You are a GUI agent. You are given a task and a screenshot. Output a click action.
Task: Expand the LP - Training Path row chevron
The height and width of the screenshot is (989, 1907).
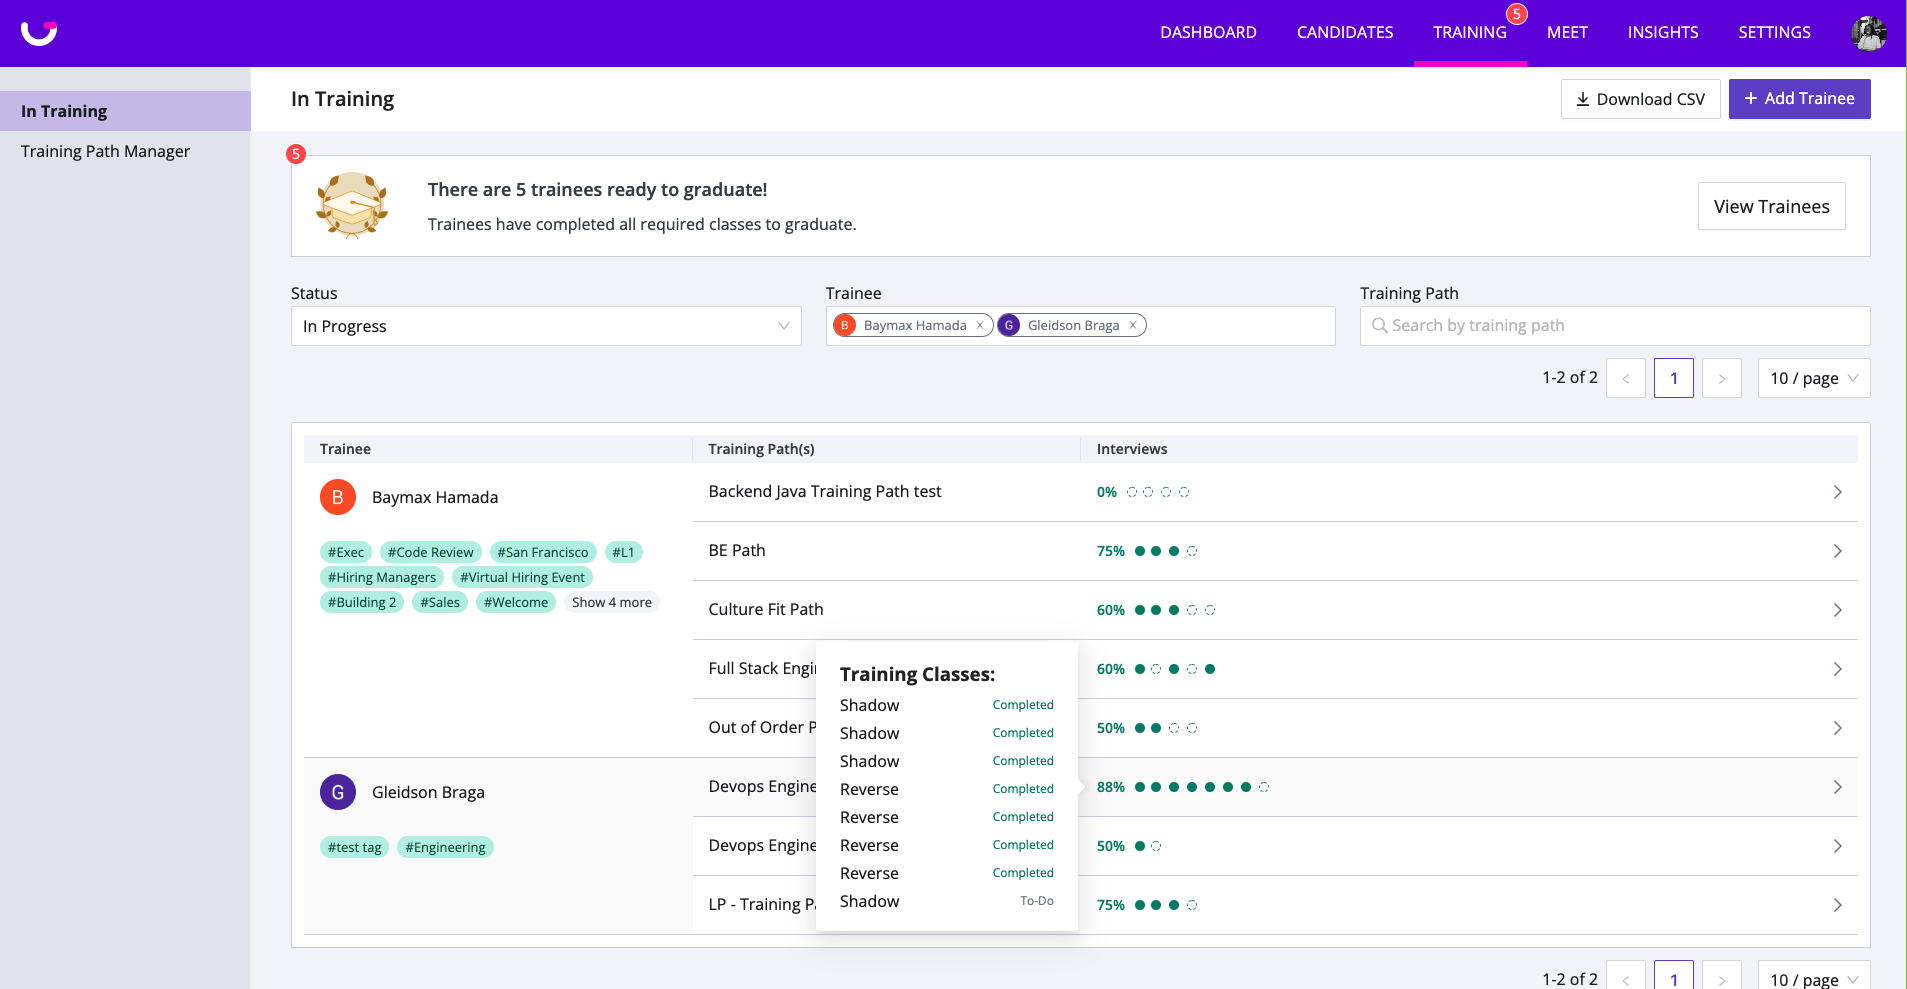pyautogui.click(x=1837, y=904)
